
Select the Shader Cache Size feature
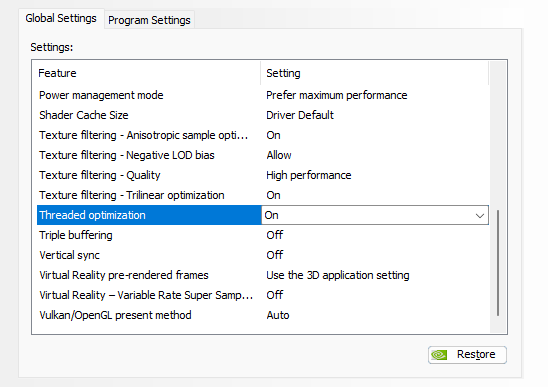pos(84,115)
